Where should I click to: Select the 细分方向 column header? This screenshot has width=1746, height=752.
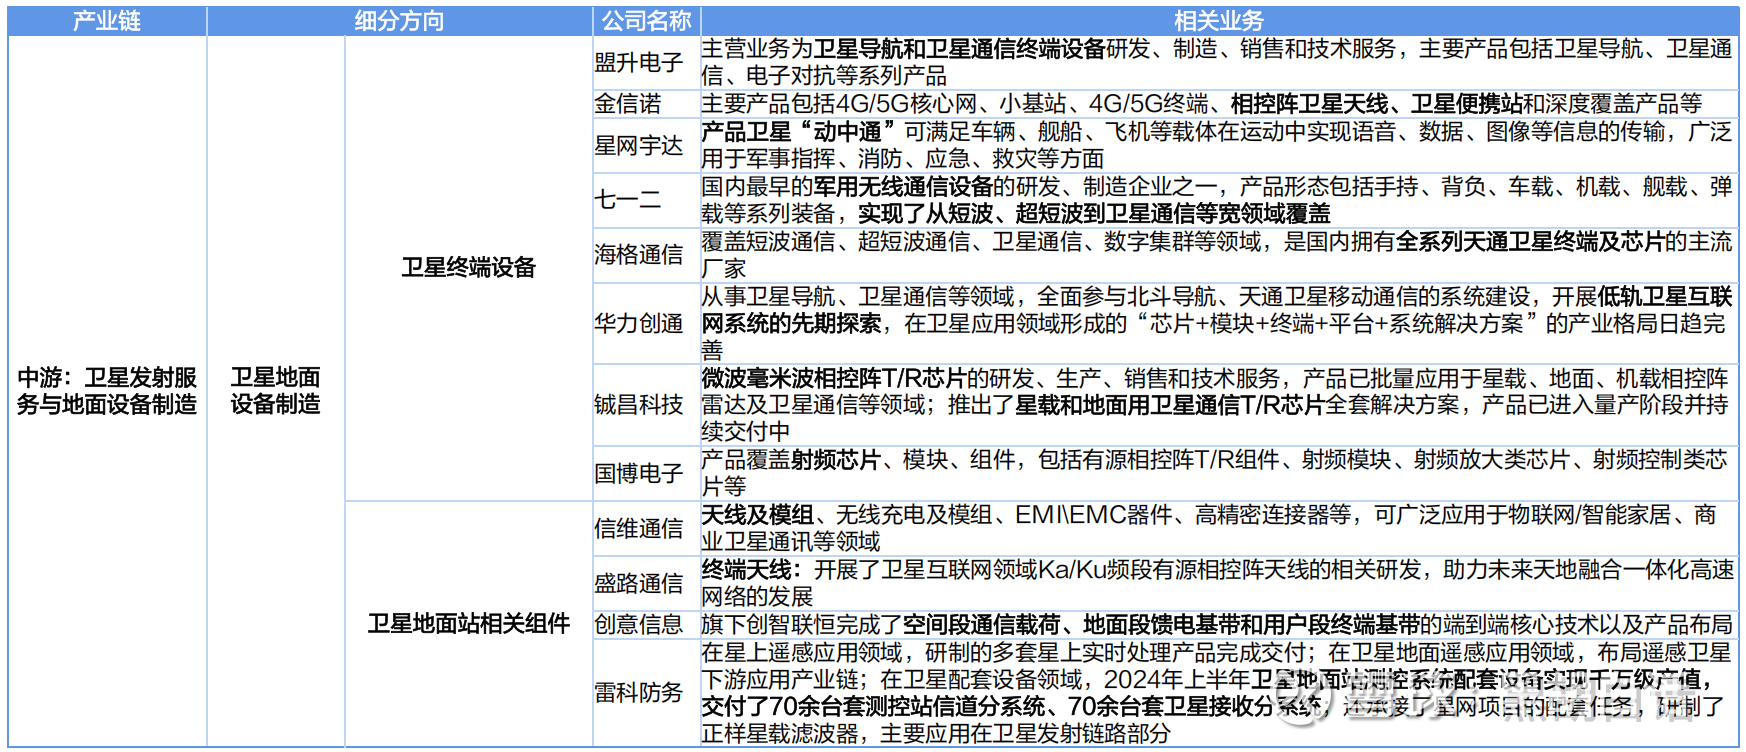click(x=399, y=20)
